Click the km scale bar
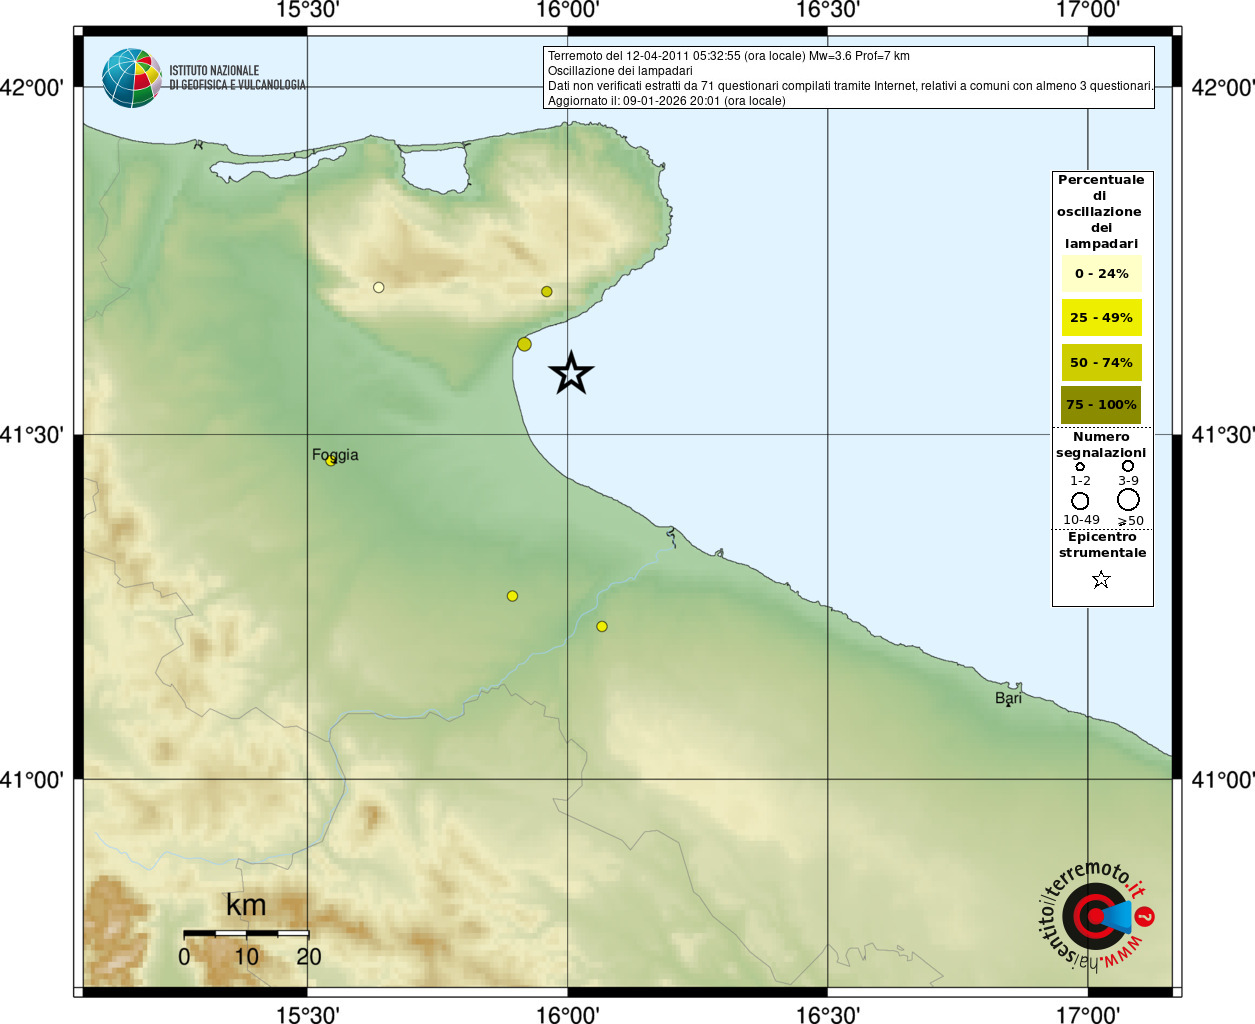 tap(246, 933)
